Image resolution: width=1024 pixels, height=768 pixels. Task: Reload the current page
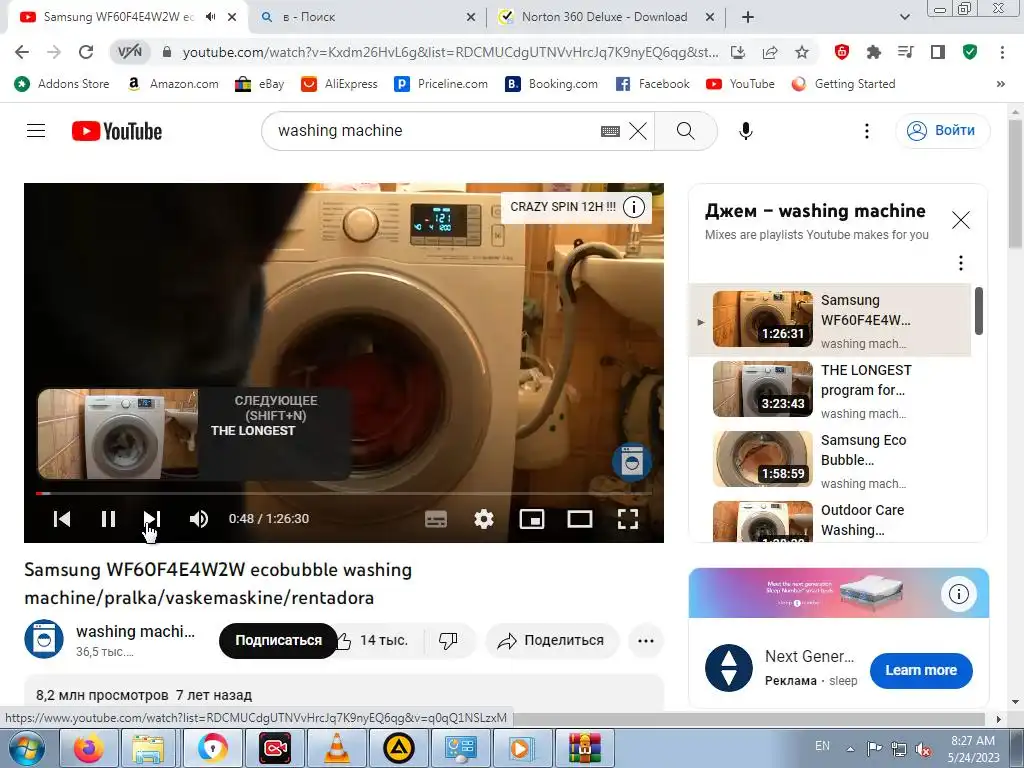click(x=86, y=52)
